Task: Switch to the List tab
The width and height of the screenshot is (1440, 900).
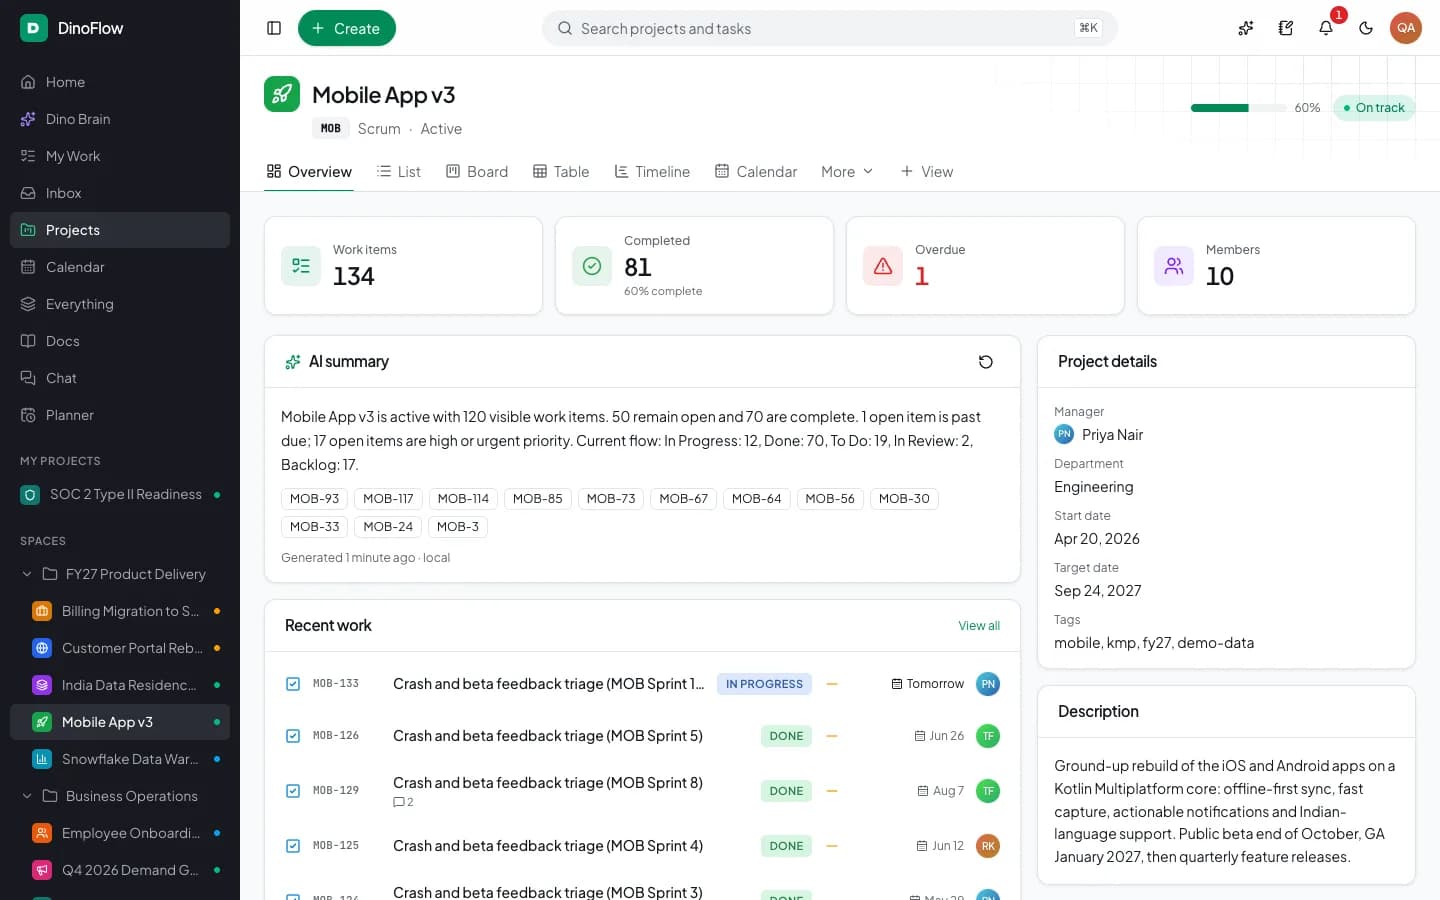Action: click(398, 172)
